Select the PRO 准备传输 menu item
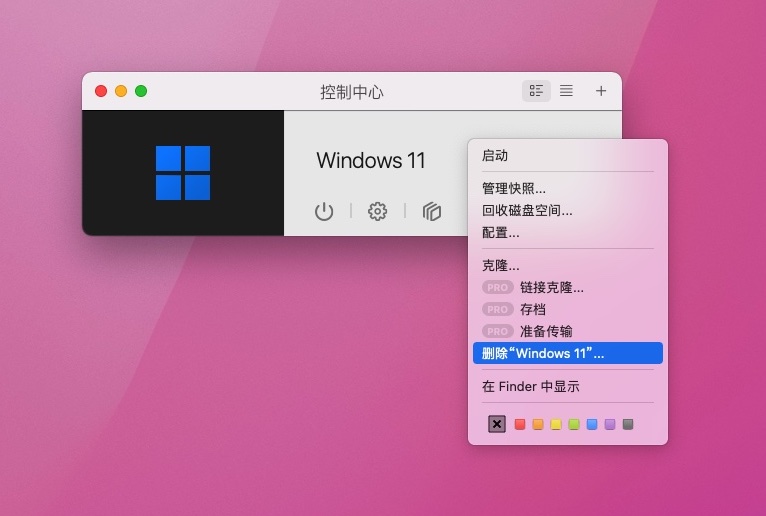Image resolution: width=766 pixels, height=516 pixels. point(546,331)
